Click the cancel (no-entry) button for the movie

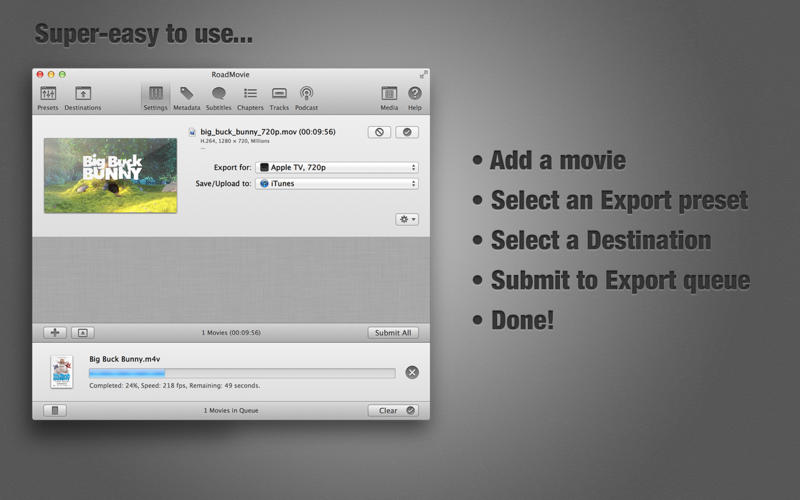379,132
